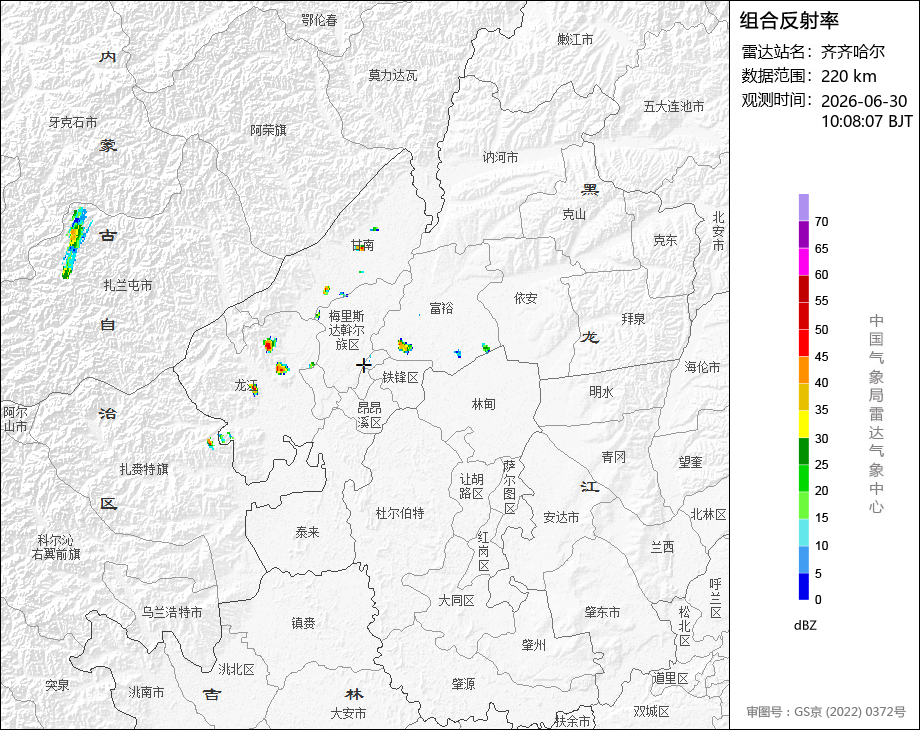Click the 龙江 map label
Screen dimensions: 920x730
[x=245, y=386]
